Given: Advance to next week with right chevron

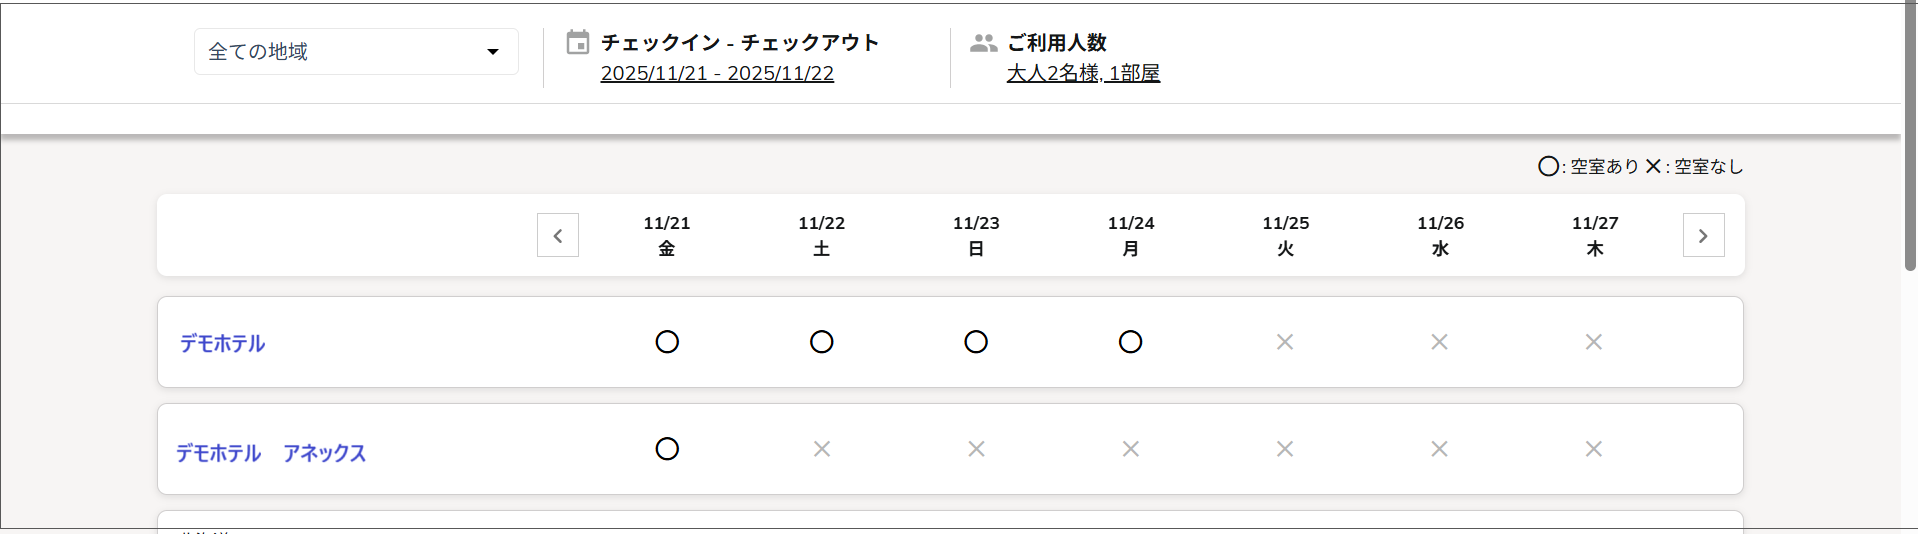Looking at the screenshot, I should point(1703,236).
